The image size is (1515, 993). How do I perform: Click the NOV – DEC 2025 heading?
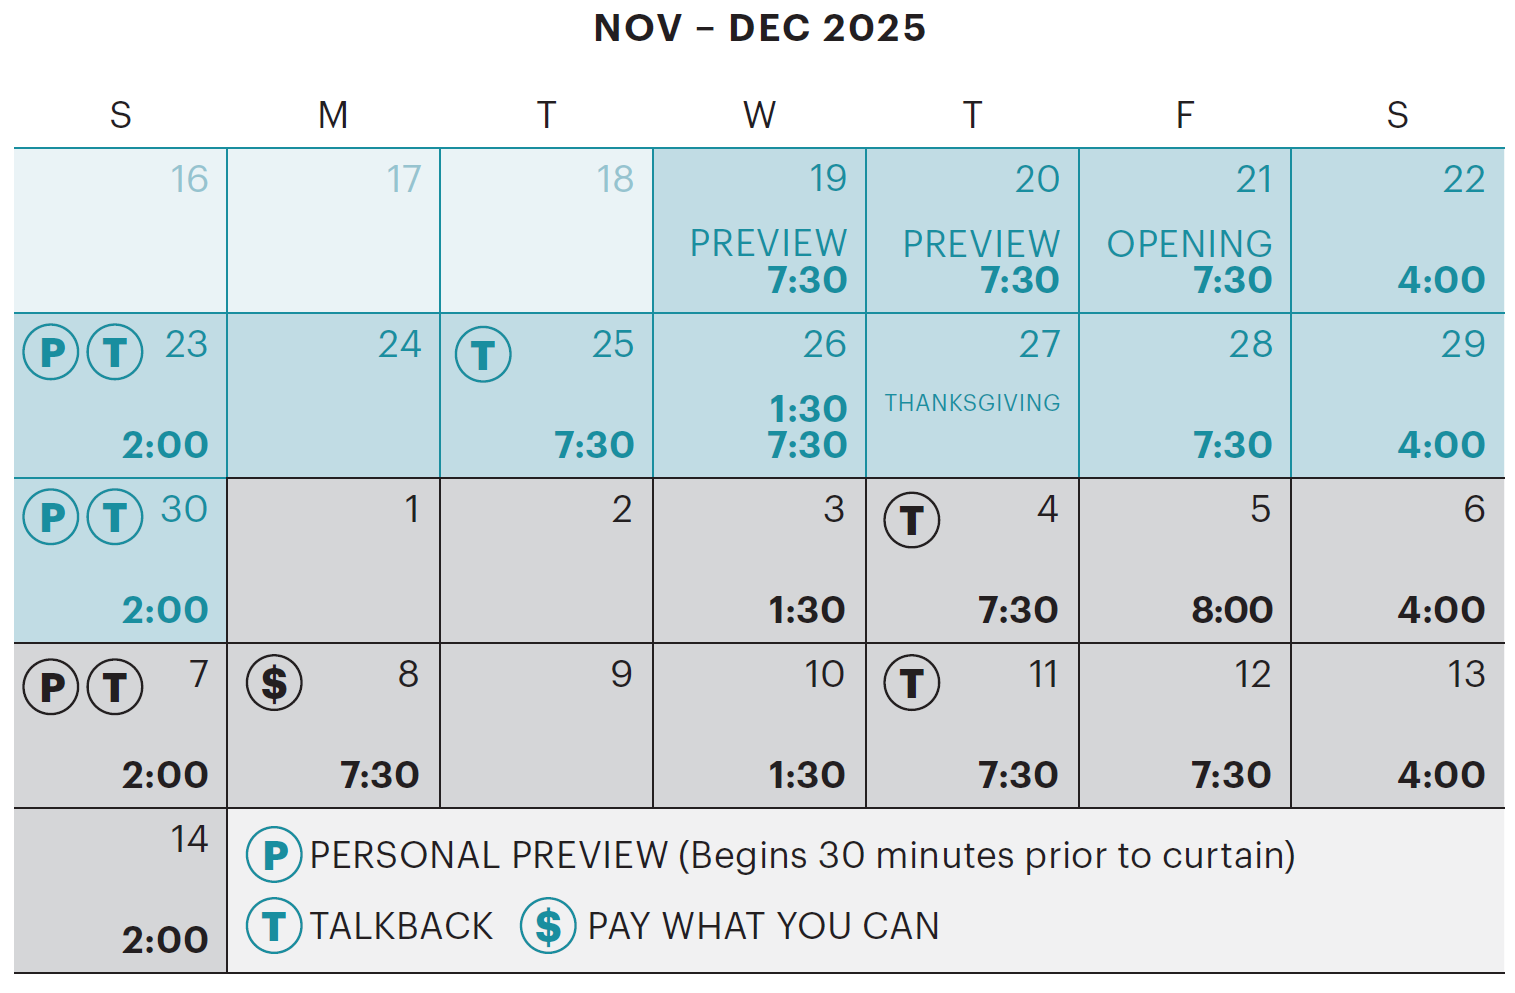tap(760, 28)
